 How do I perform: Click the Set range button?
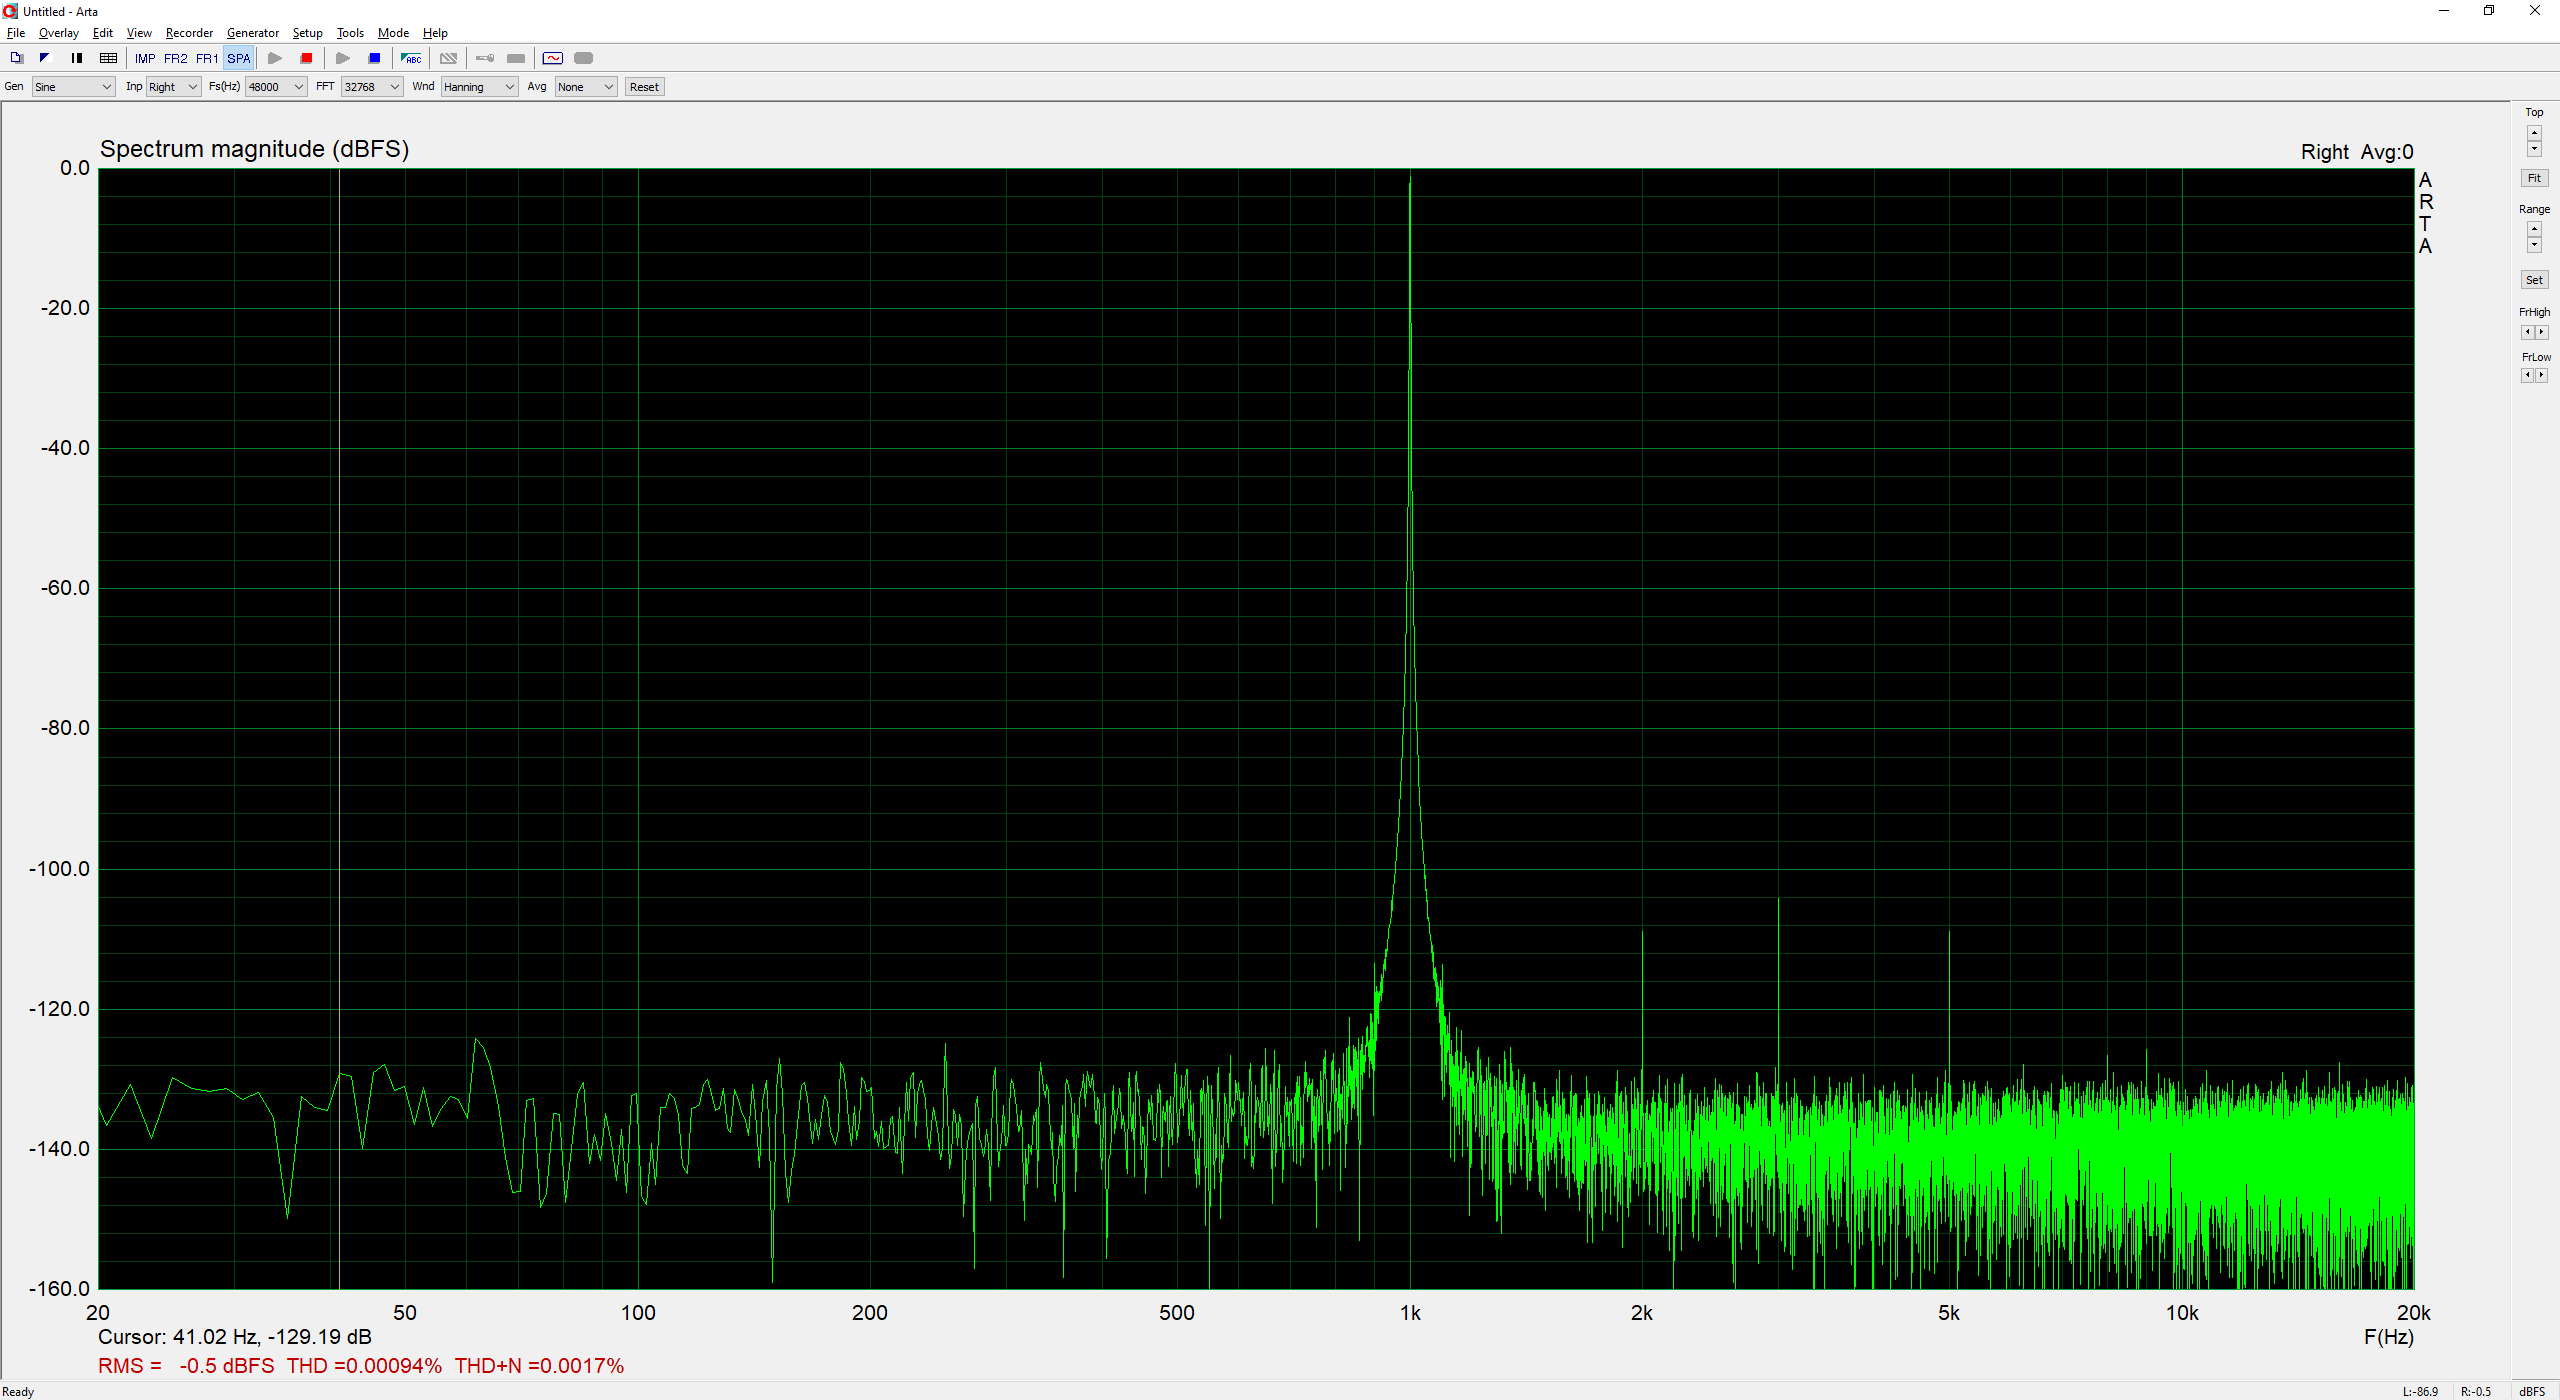click(x=2534, y=280)
